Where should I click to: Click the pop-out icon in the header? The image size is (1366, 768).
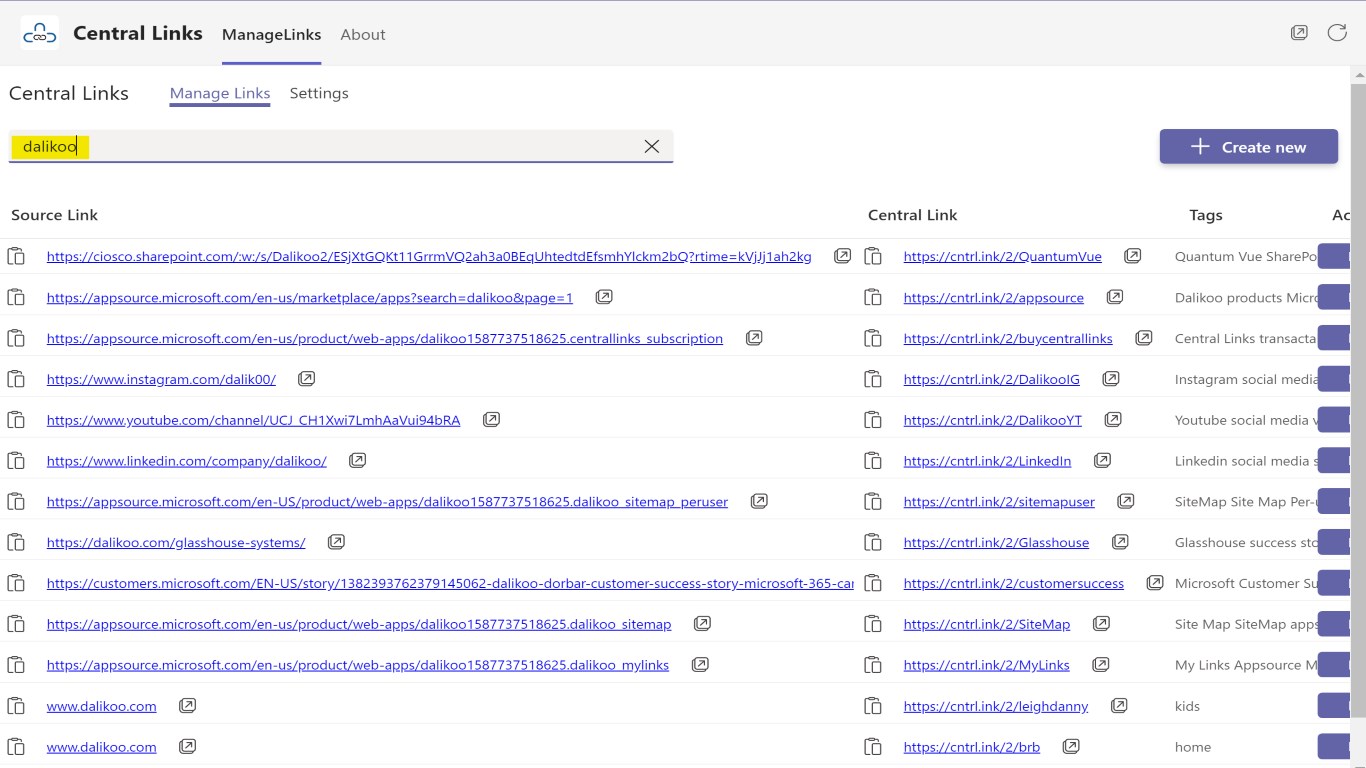1299,33
